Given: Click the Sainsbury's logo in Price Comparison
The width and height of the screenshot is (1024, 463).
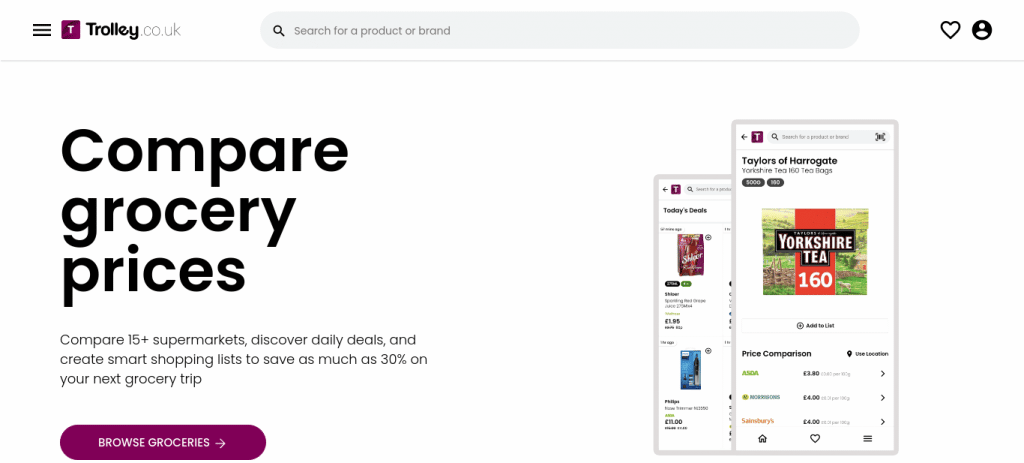Looking at the screenshot, I should [758, 421].
